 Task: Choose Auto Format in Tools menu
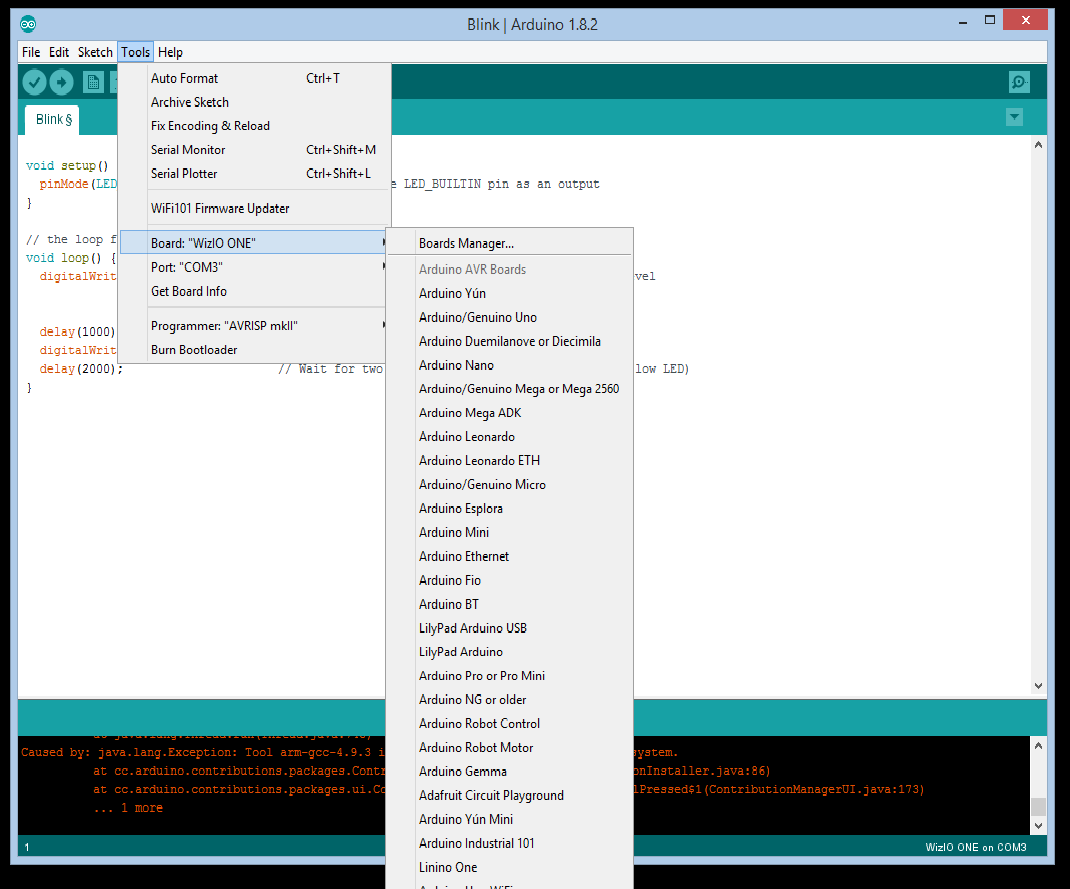point(254,78)
